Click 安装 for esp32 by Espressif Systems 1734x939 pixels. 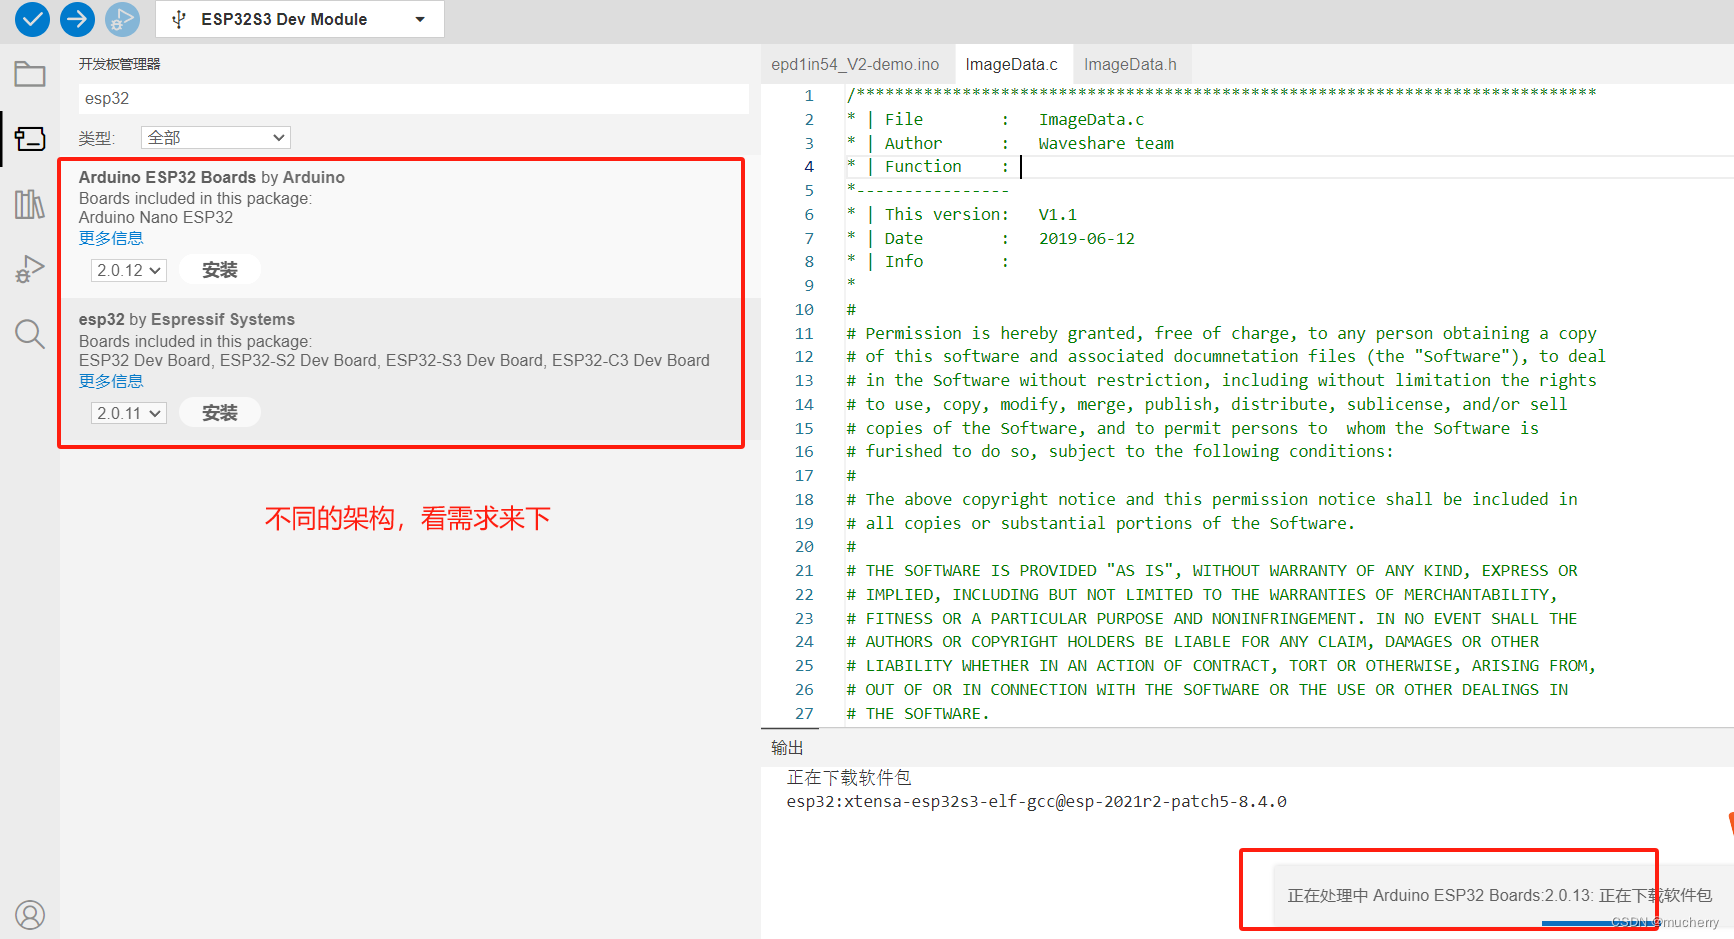pyautogui.click(x=220, y=413)
